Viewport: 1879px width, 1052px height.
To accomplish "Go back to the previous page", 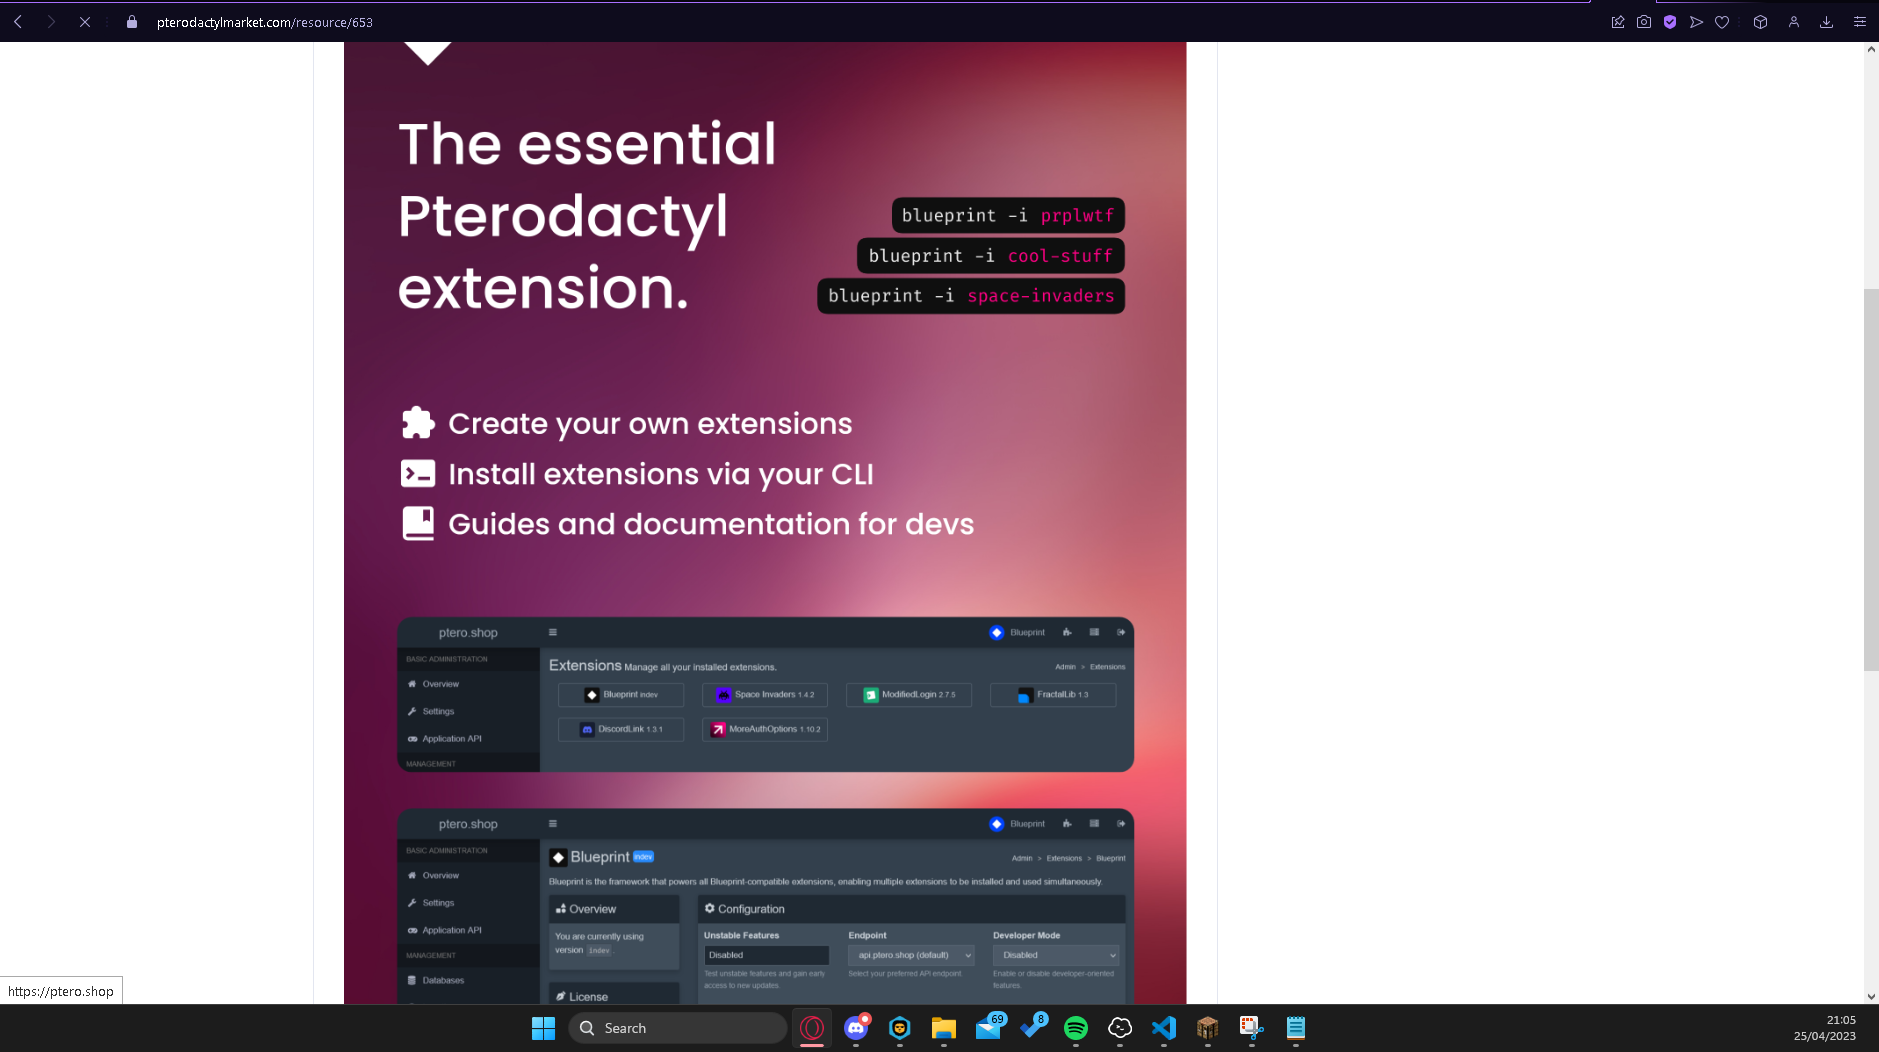I will coord(18,21).
